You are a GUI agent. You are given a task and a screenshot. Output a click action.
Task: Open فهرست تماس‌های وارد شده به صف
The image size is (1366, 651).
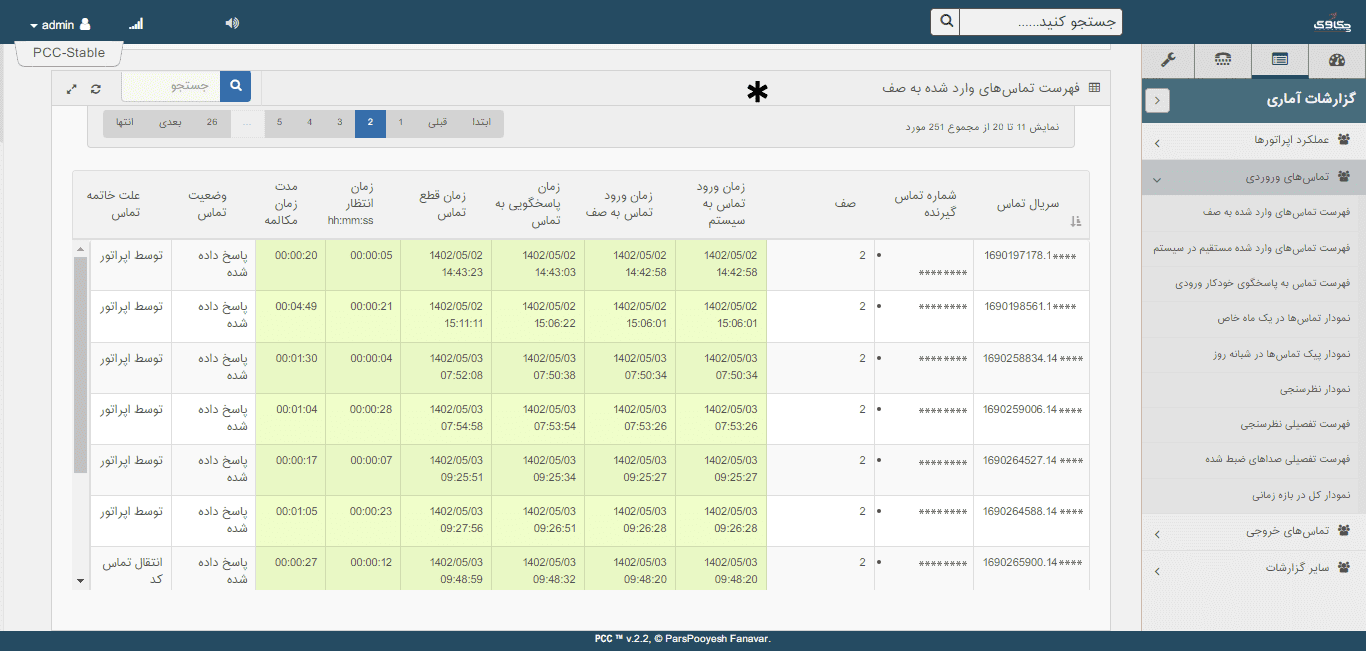(1277, 212)
